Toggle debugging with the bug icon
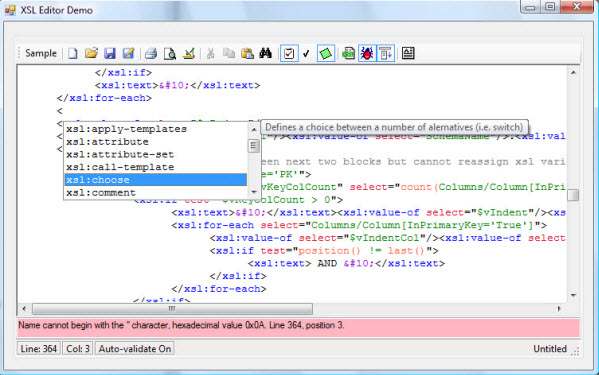599x375 pixels. (x=367, y=53)
